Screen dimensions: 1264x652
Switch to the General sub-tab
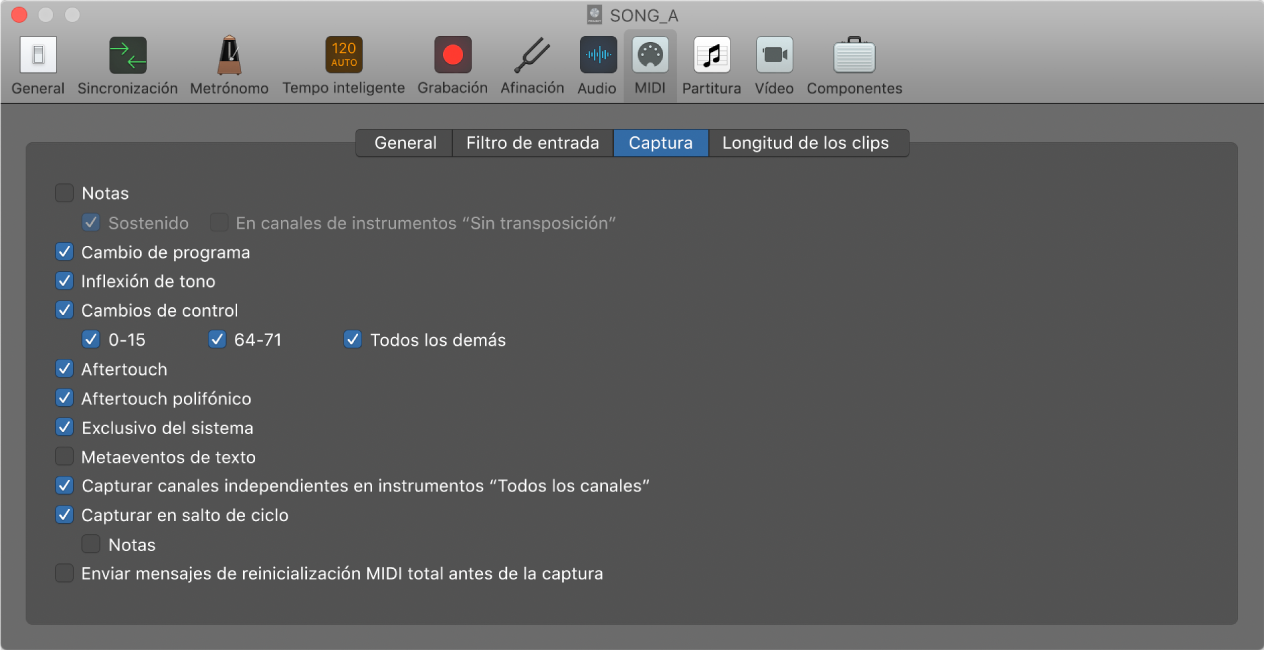pos(405,143)
